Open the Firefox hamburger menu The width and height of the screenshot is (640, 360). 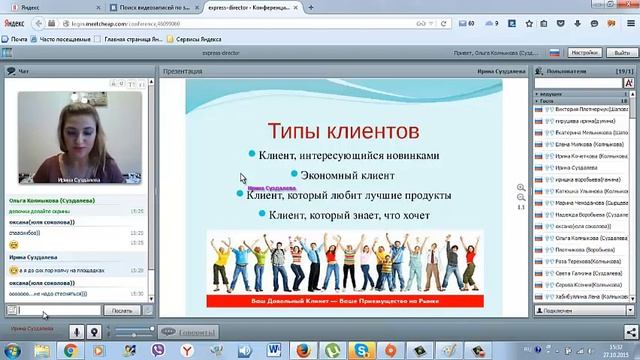tap(631, 24)
